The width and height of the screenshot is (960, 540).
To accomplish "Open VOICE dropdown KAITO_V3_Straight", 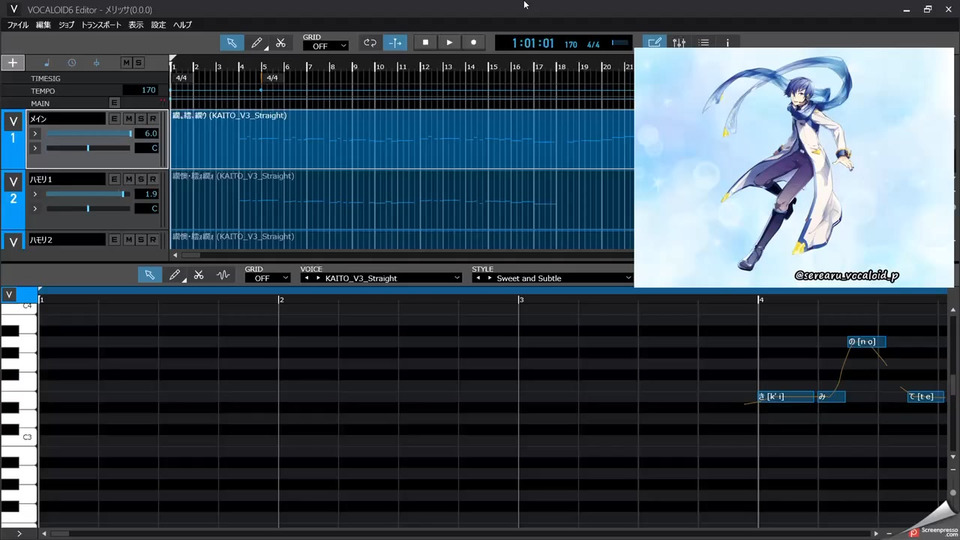I will (381, 278).
